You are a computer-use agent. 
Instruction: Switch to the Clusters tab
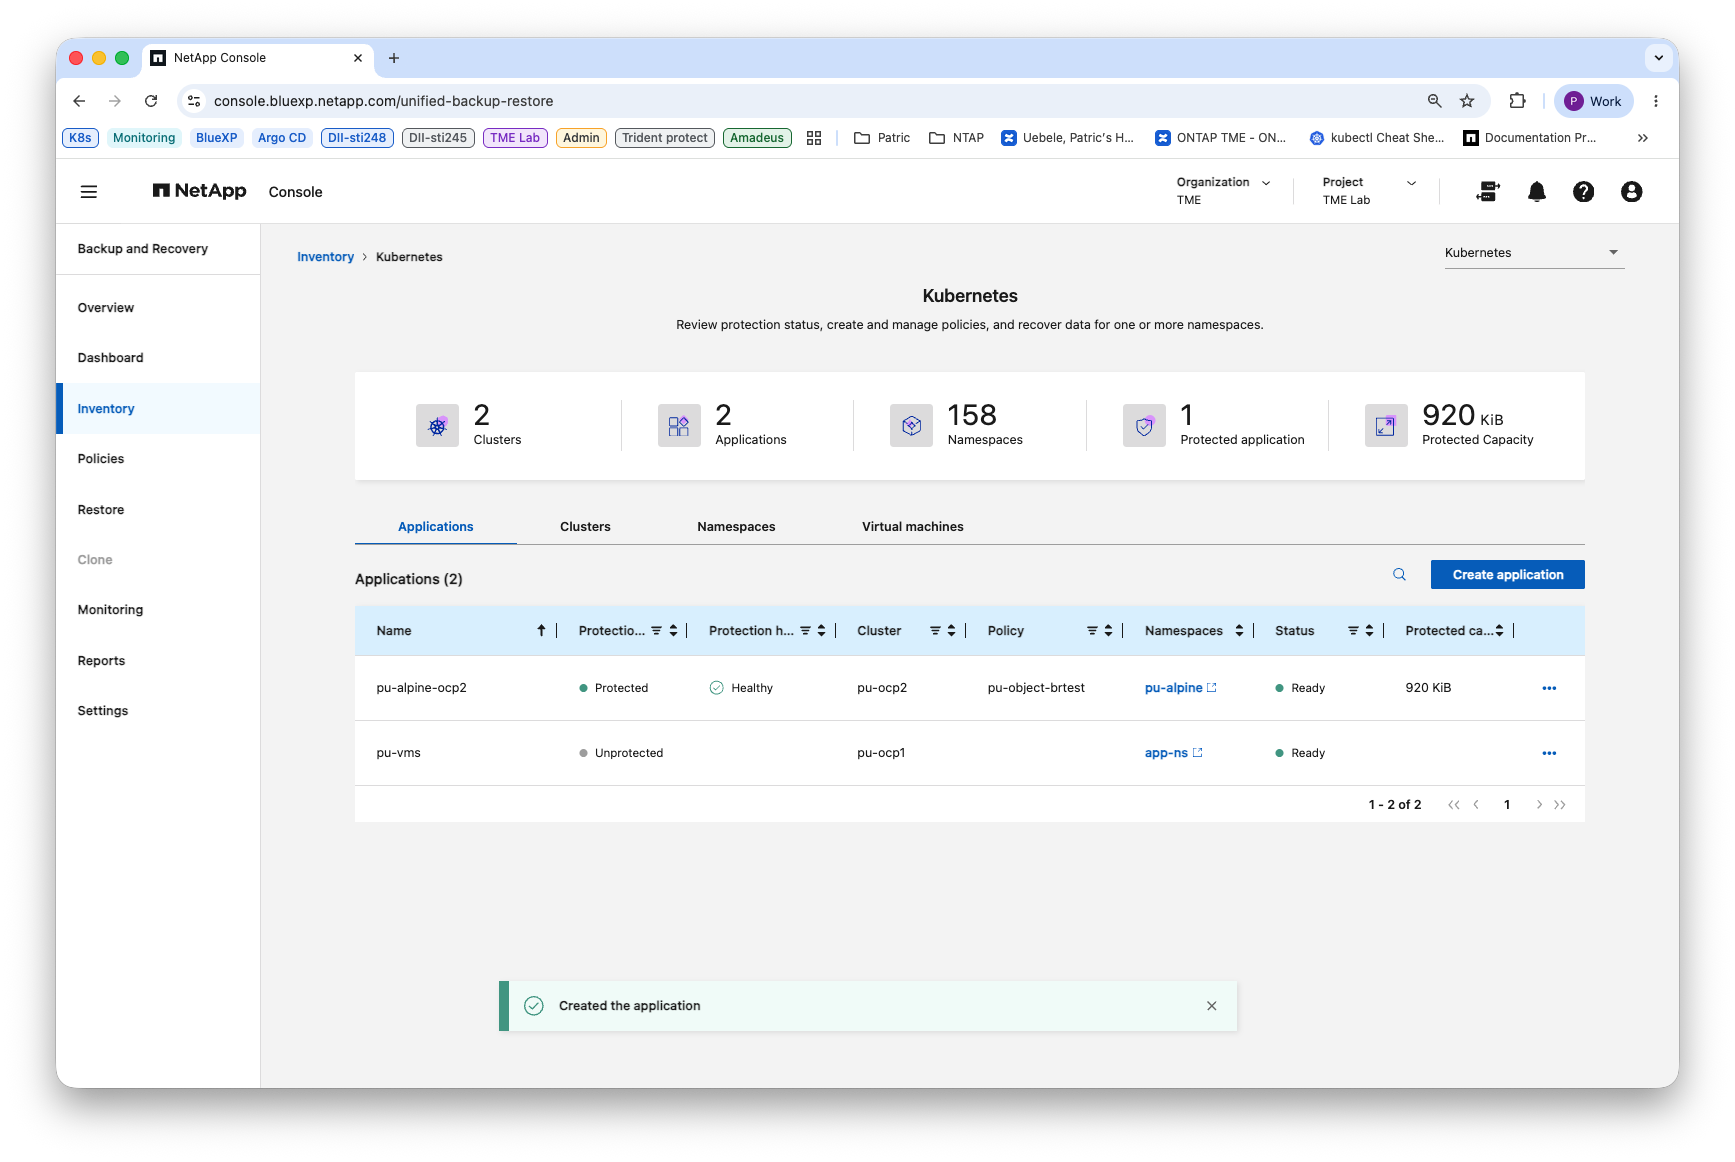(x=585, y=527)
